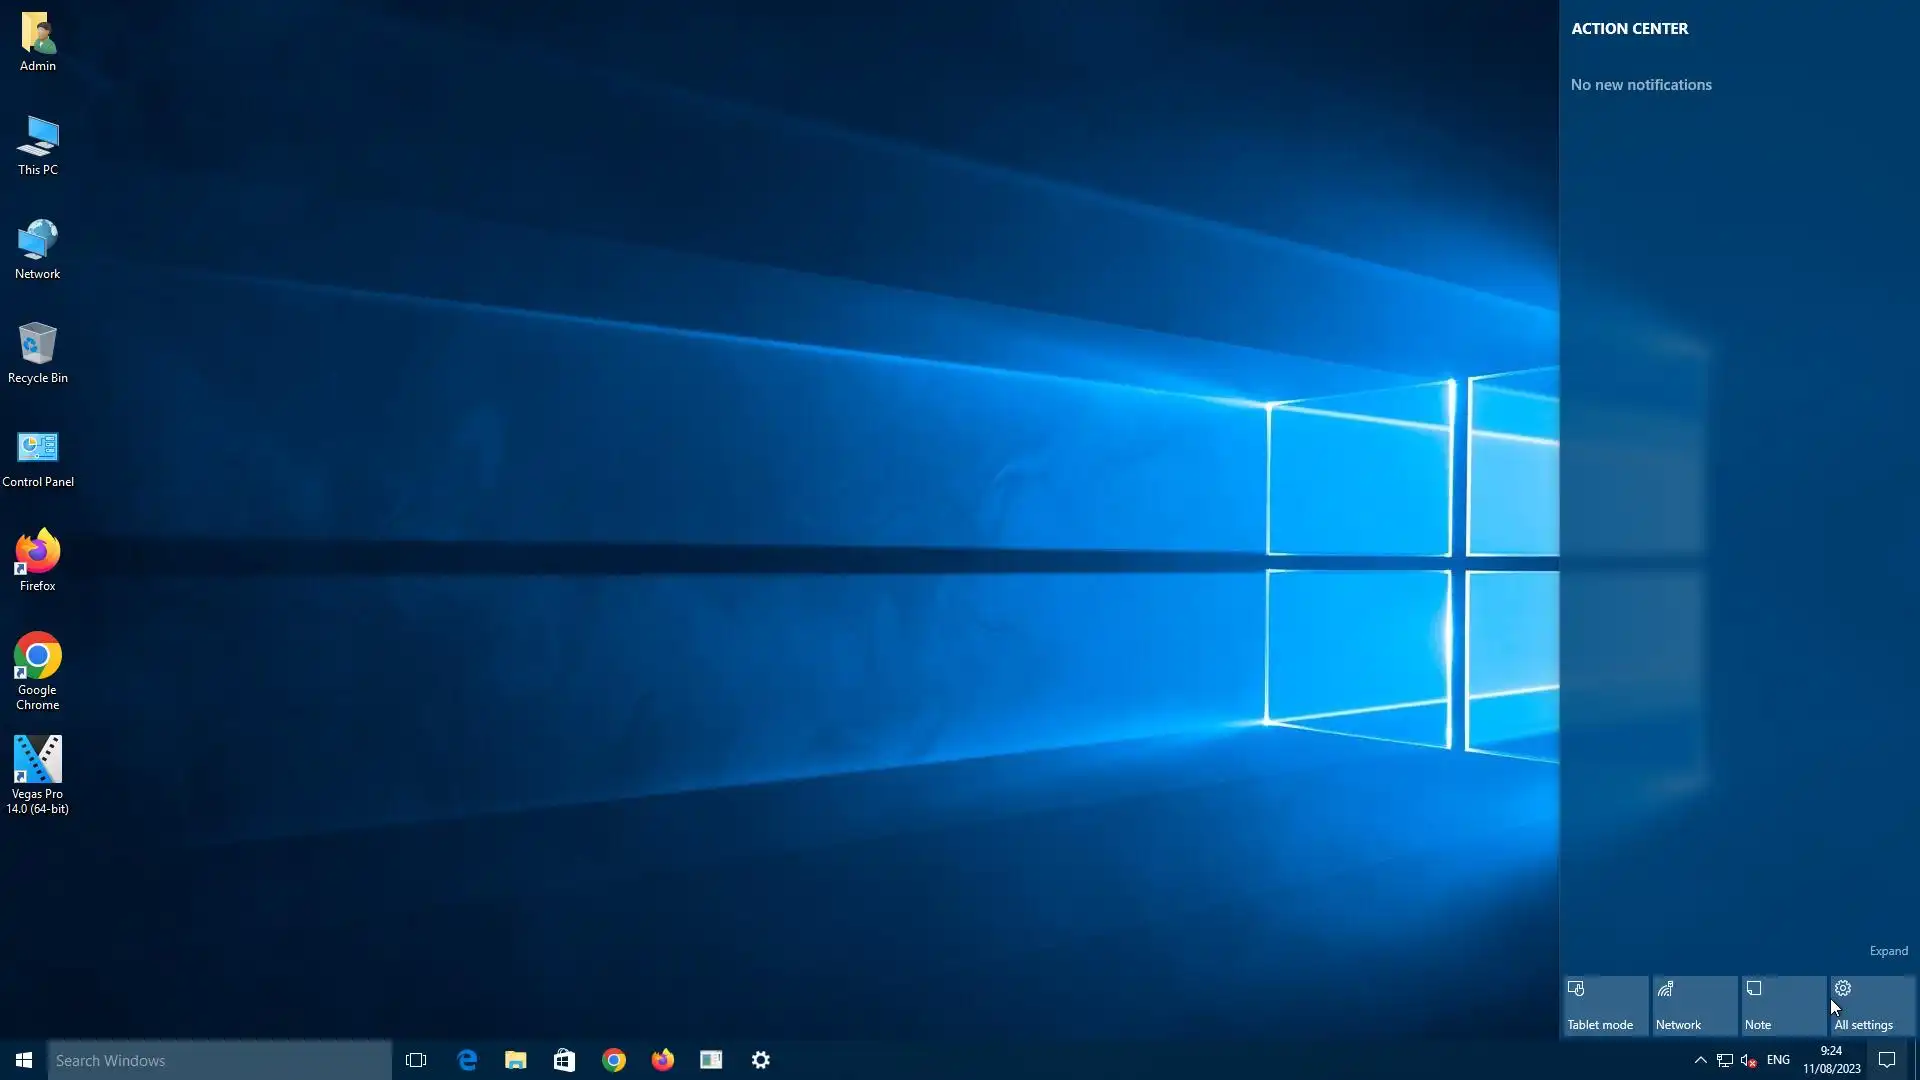The image size is (1920, 1080).
Task: Toggle Tablet mode quick action
Action: [x=1606, y=1005]
